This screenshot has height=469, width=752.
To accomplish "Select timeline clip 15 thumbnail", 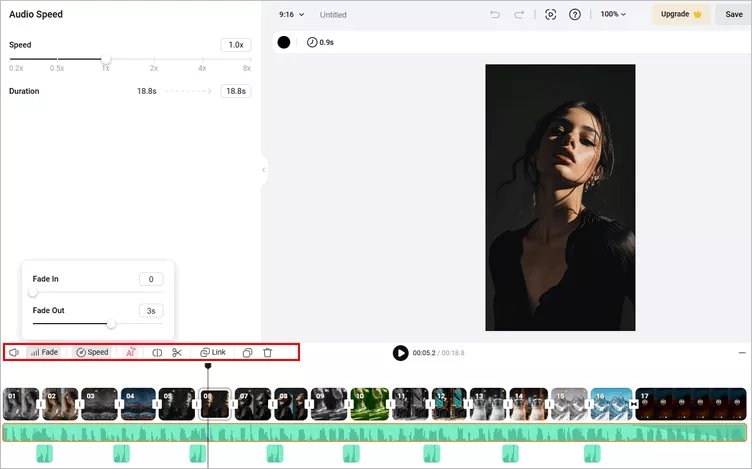I will [569, 404].
